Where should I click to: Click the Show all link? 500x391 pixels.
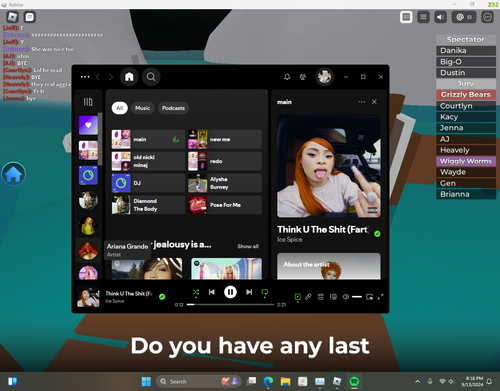[x=248, y=246]
